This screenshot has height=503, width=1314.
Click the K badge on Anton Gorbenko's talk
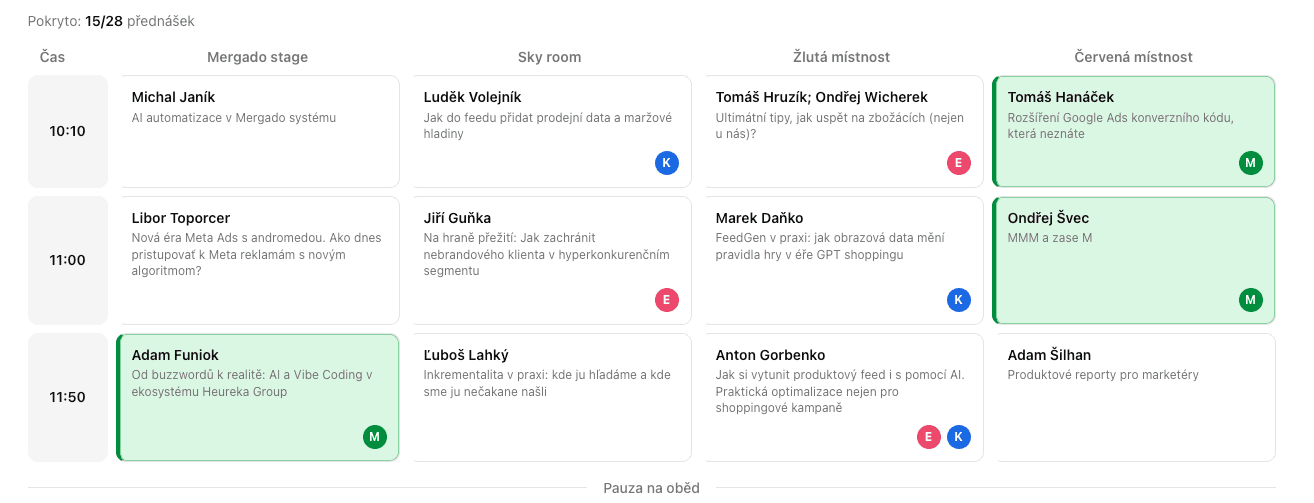click(959, 437)
